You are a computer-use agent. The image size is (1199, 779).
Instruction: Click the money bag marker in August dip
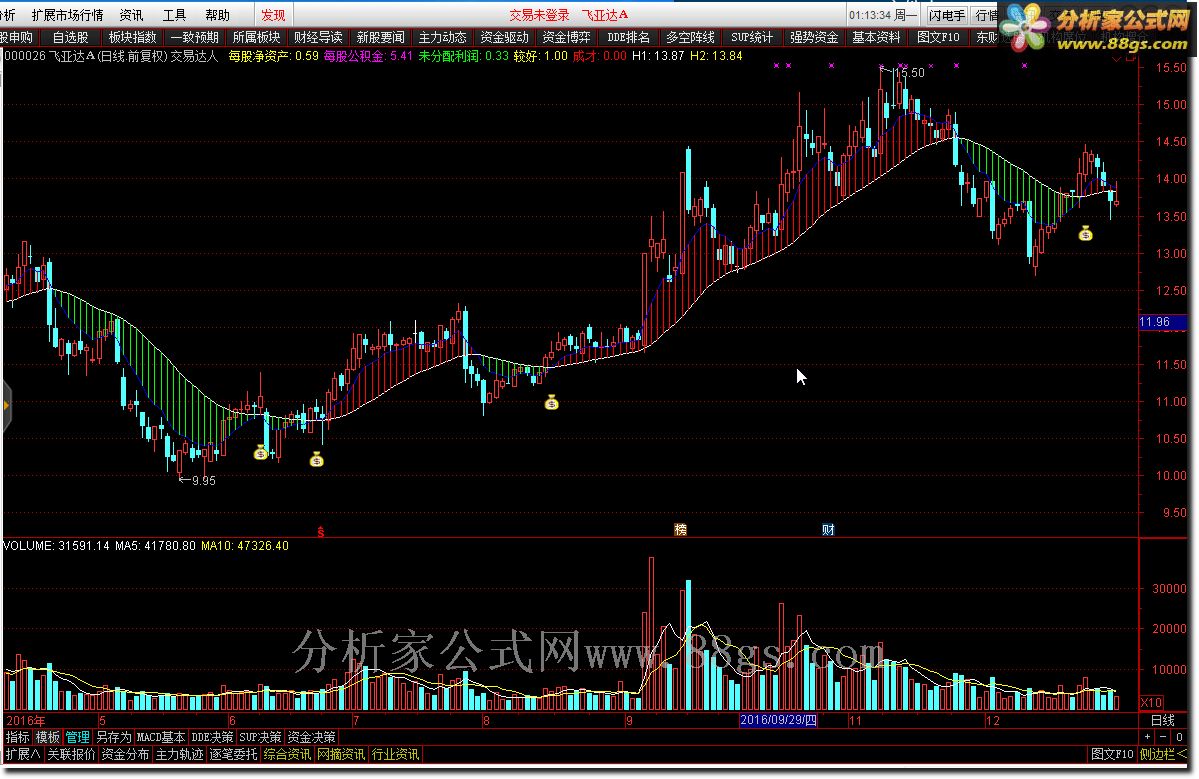click(551, 402)
